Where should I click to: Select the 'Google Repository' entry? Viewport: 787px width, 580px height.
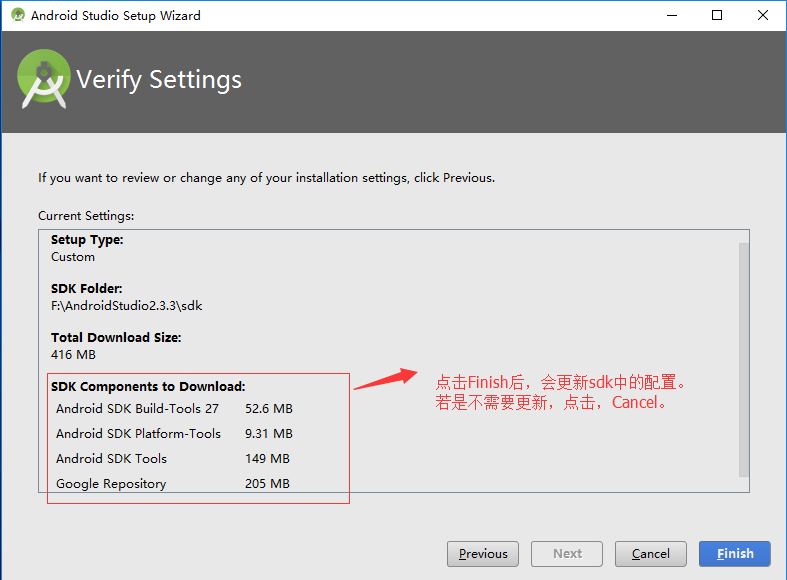(x=111, y=484)
